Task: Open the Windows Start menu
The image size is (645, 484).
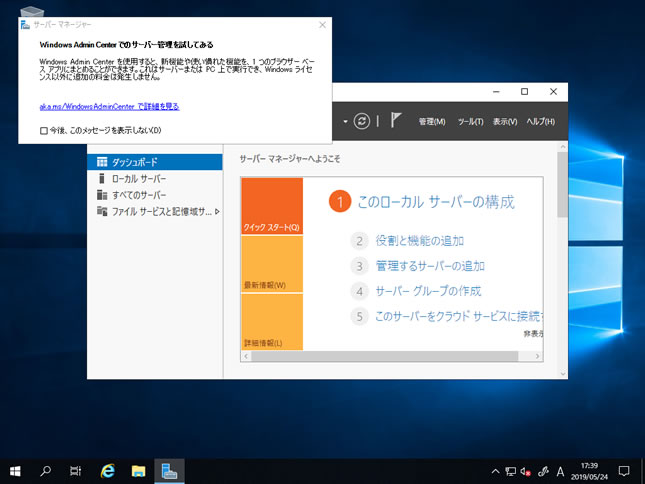Action: pos(15,471)
